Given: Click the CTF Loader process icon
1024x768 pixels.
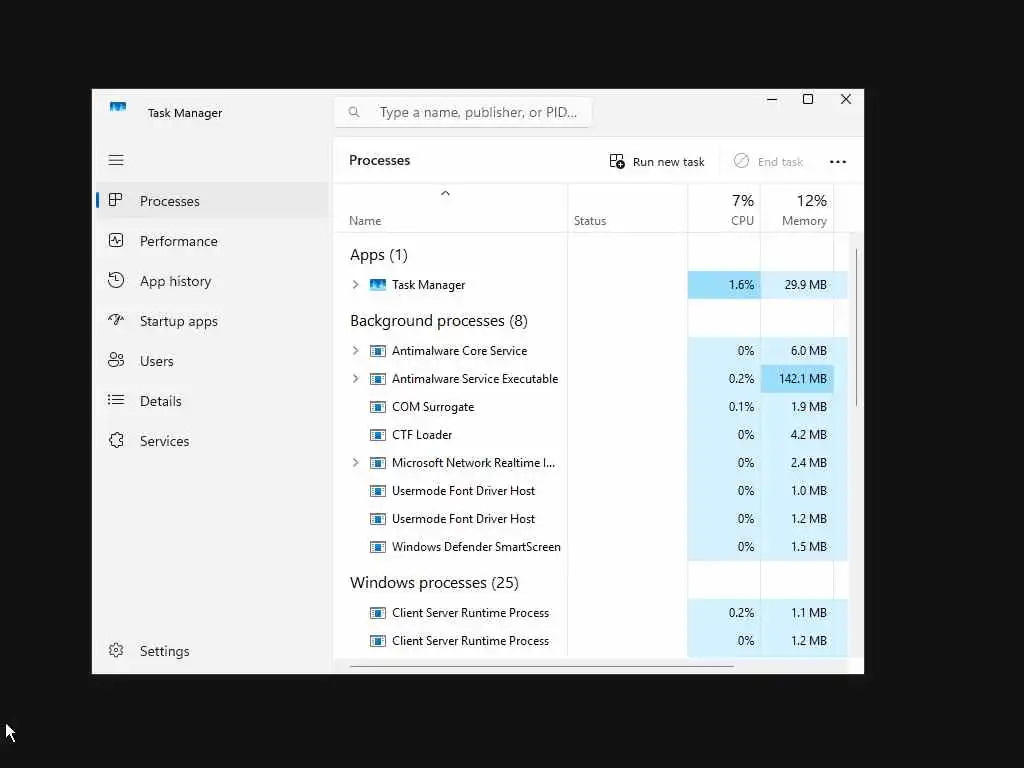Looking at the screenshot, I should point(378,435).
